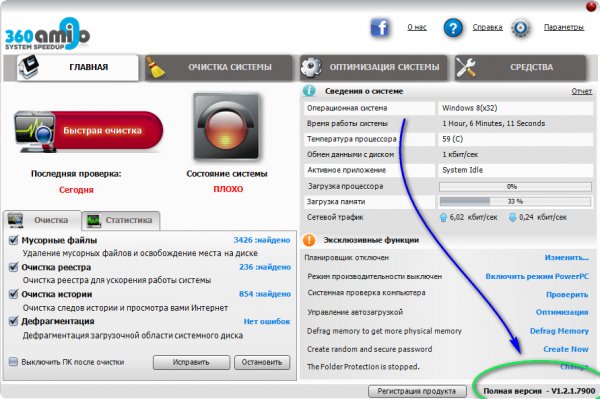
Task: Open the Facebook icon in the header
Action: [380, 28]
